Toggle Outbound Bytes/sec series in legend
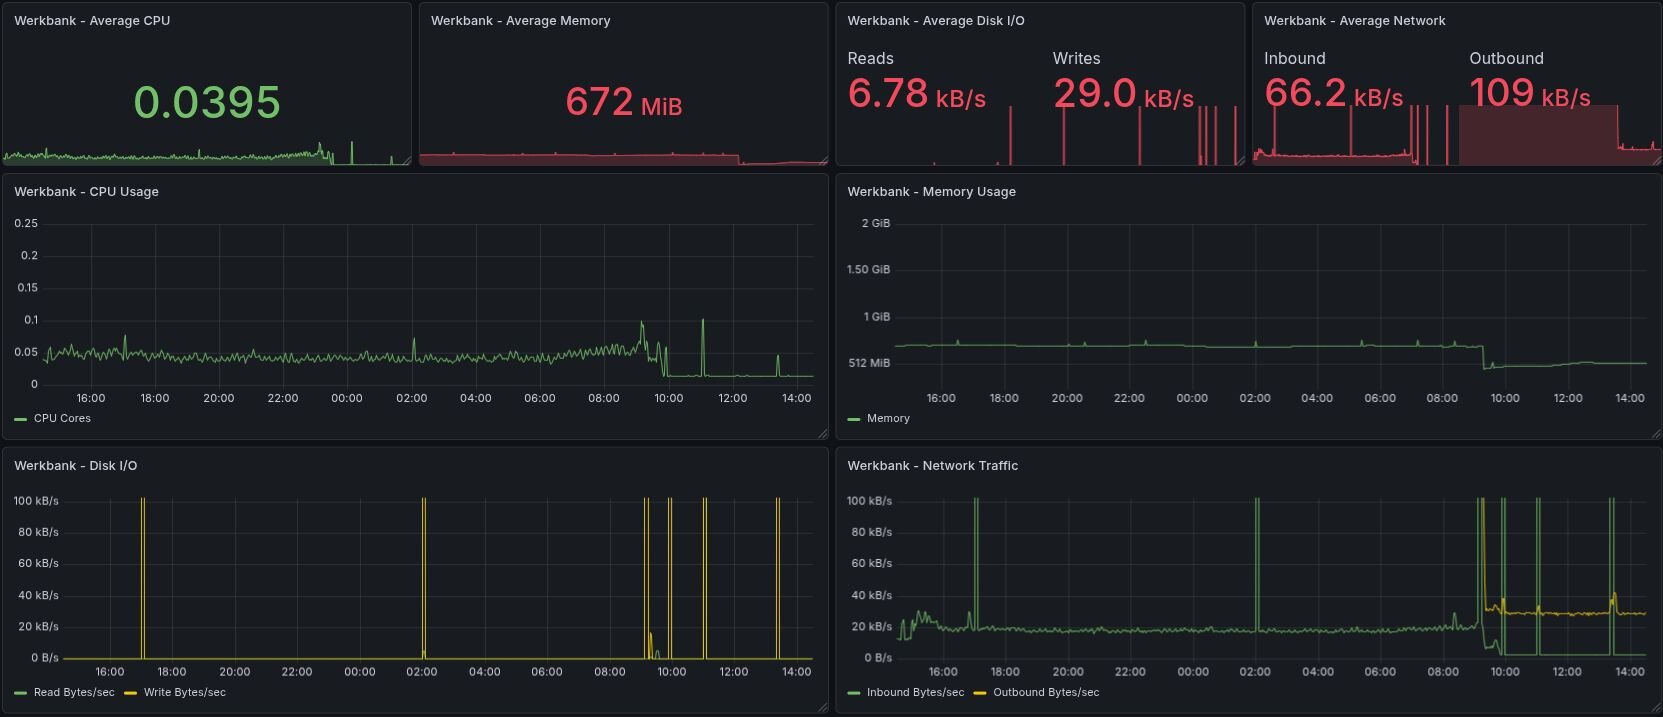This screenshot has width=1663, height=717. click(1045, 693)
